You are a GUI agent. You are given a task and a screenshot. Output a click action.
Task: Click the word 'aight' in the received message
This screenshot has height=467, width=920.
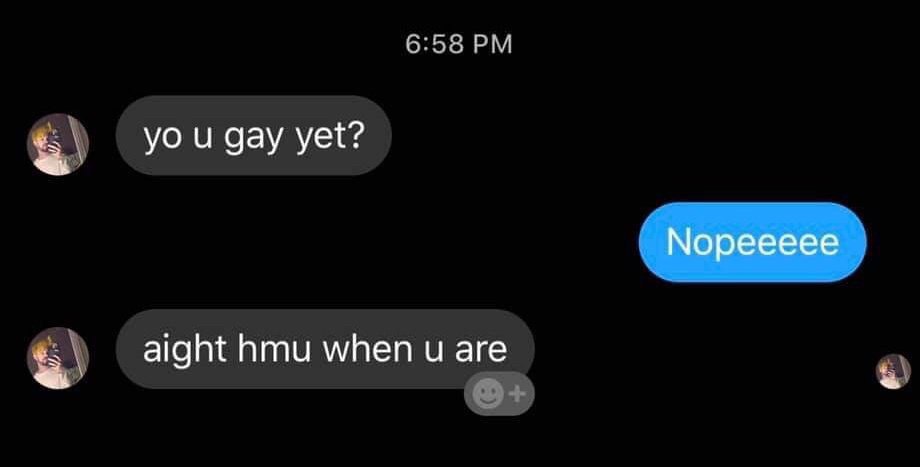(x=185, y=350)
